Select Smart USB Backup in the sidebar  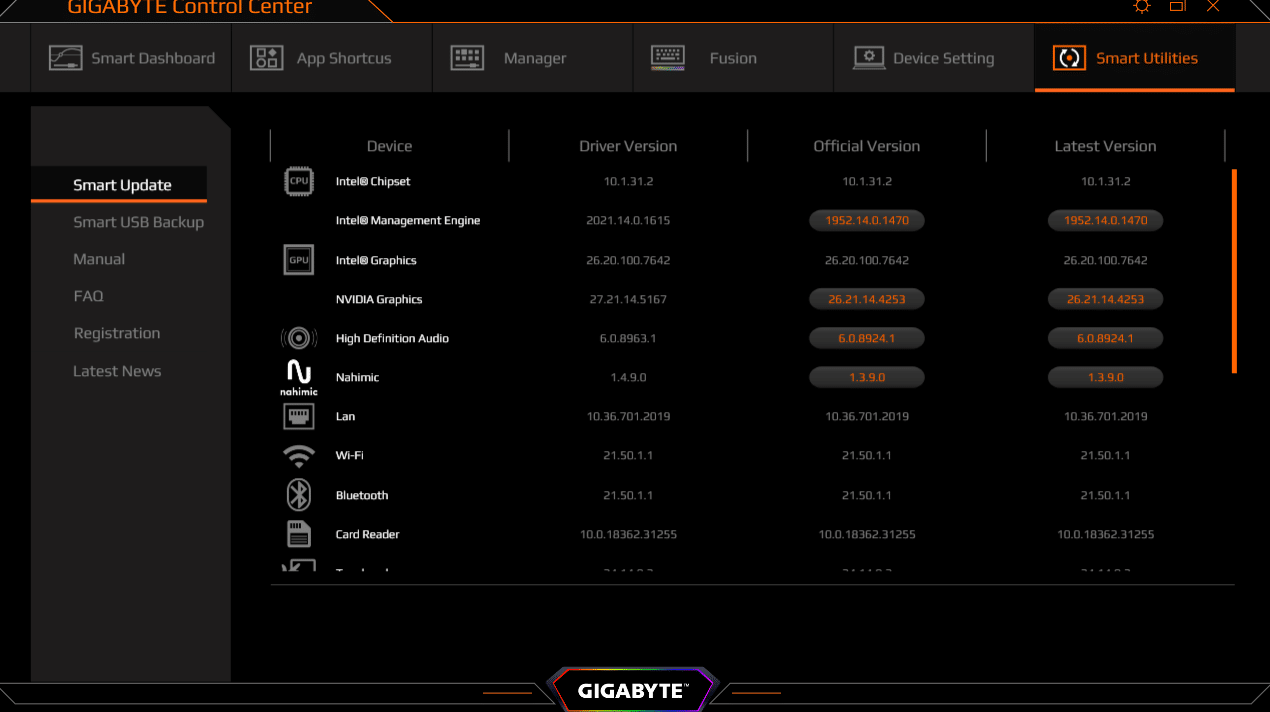138,222
